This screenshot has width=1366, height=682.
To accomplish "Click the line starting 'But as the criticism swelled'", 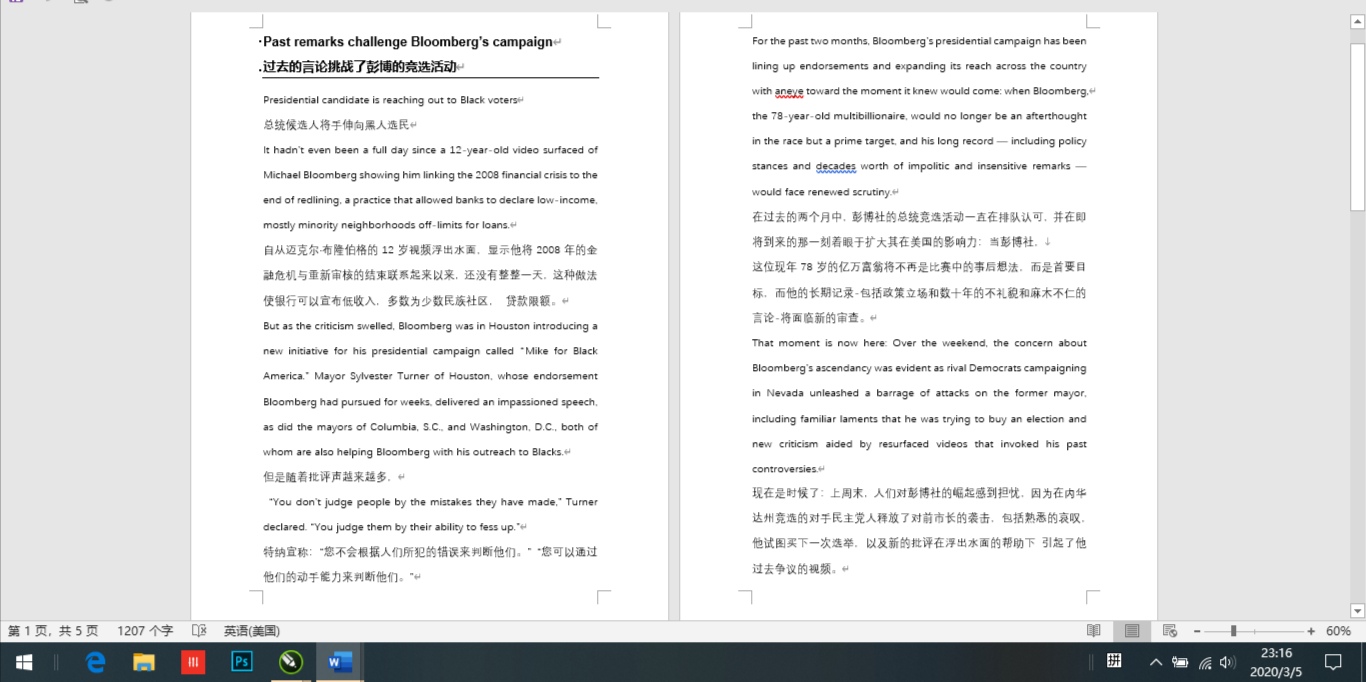I will [x=430, y=326].
